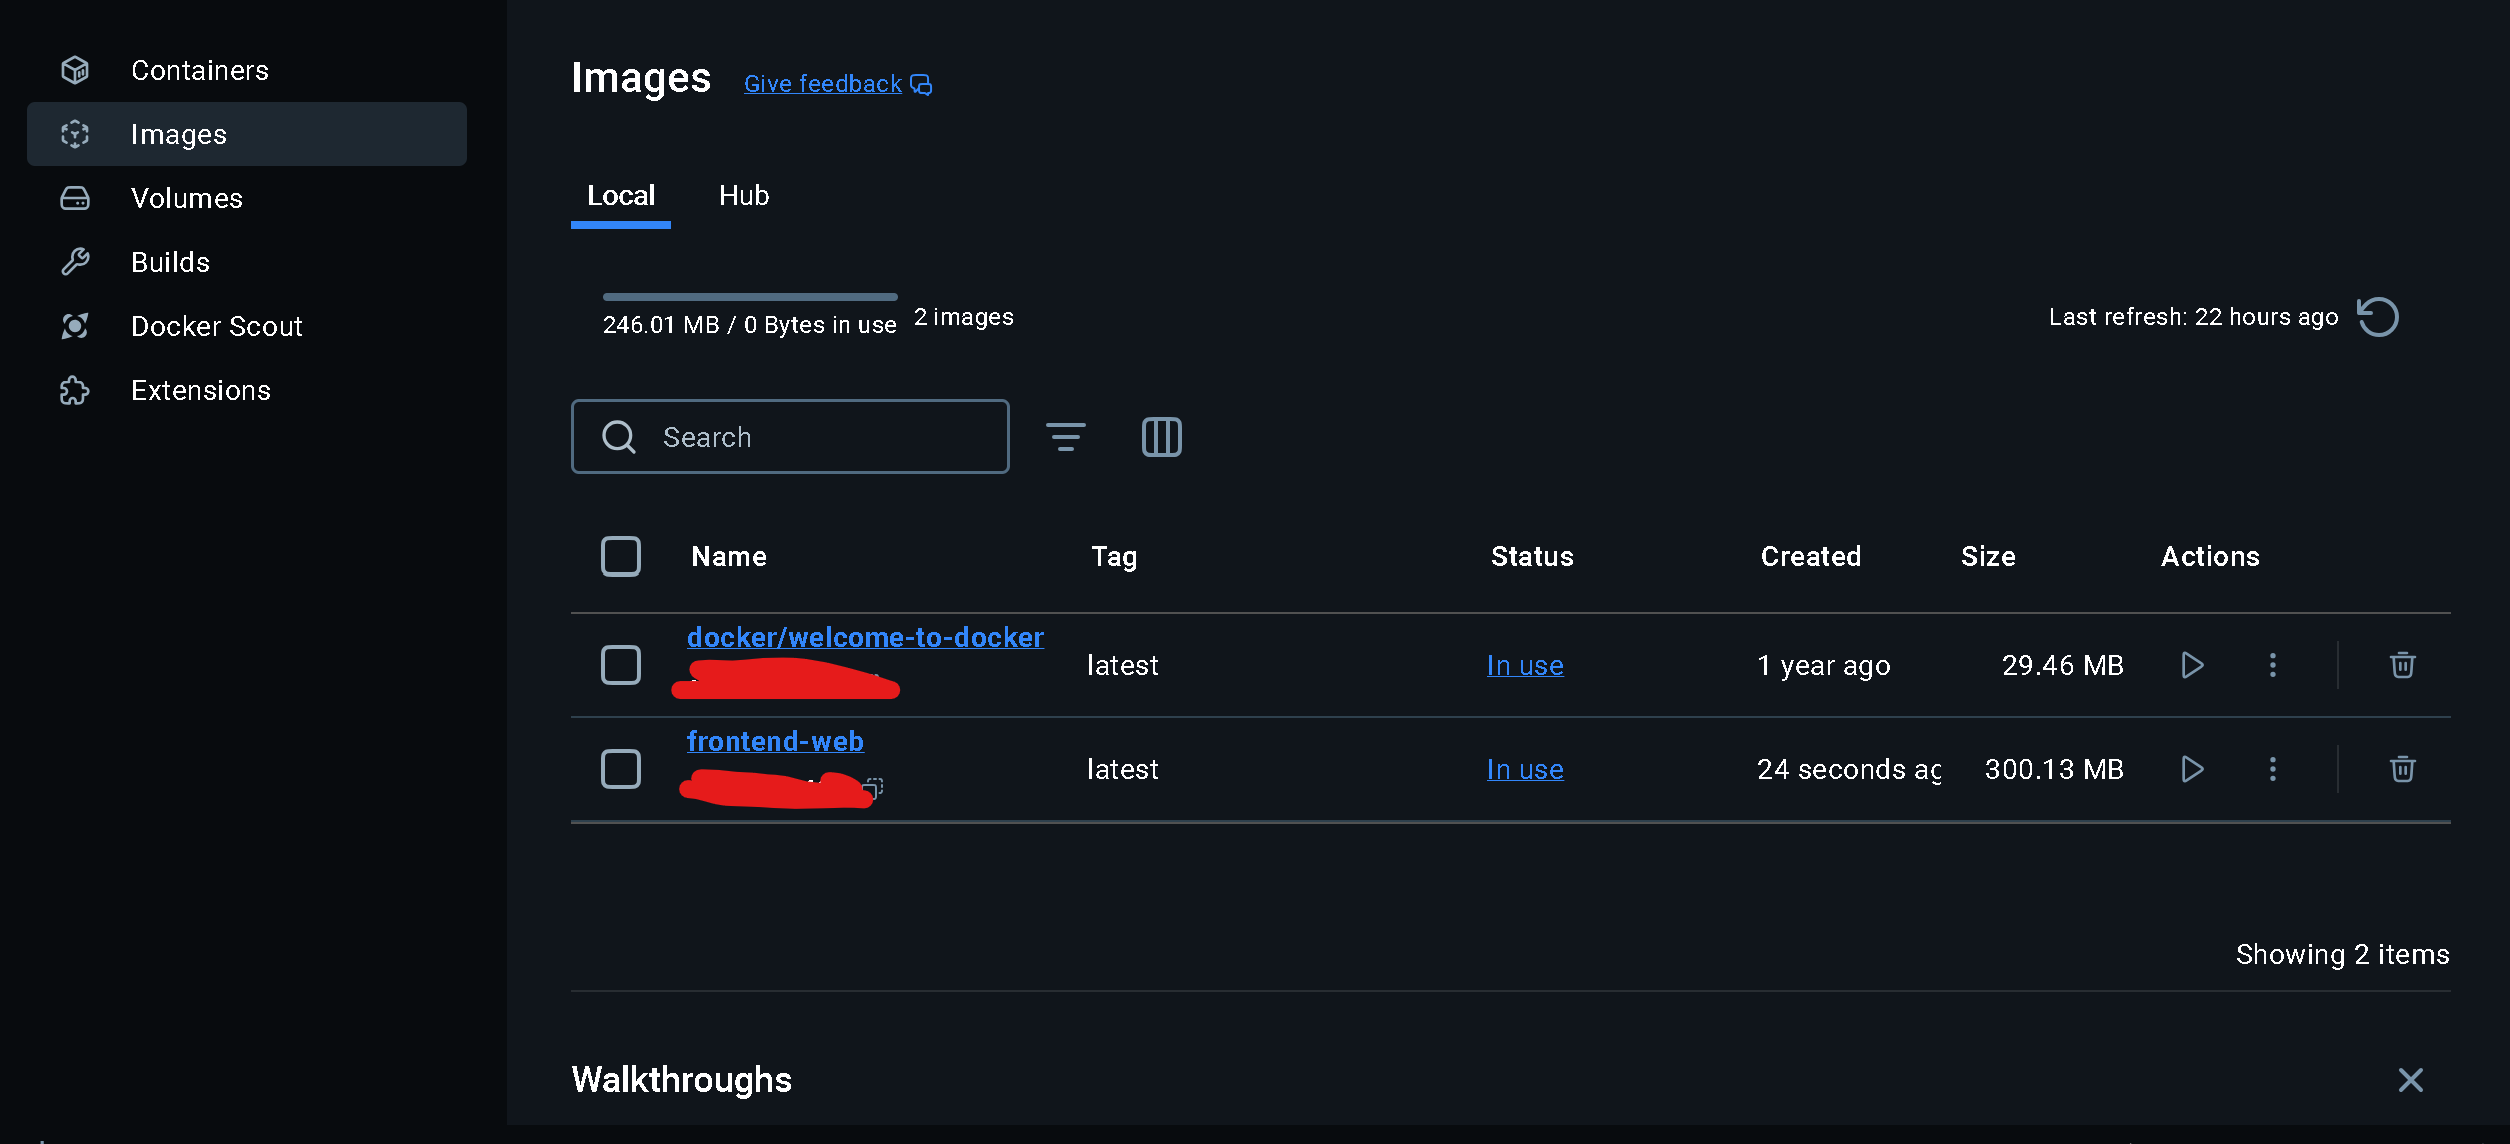Close the Walkthroughs section
The height and width of the screenshot is (1144, 2510).
pyautogui.click(x=2411, y=1080)
